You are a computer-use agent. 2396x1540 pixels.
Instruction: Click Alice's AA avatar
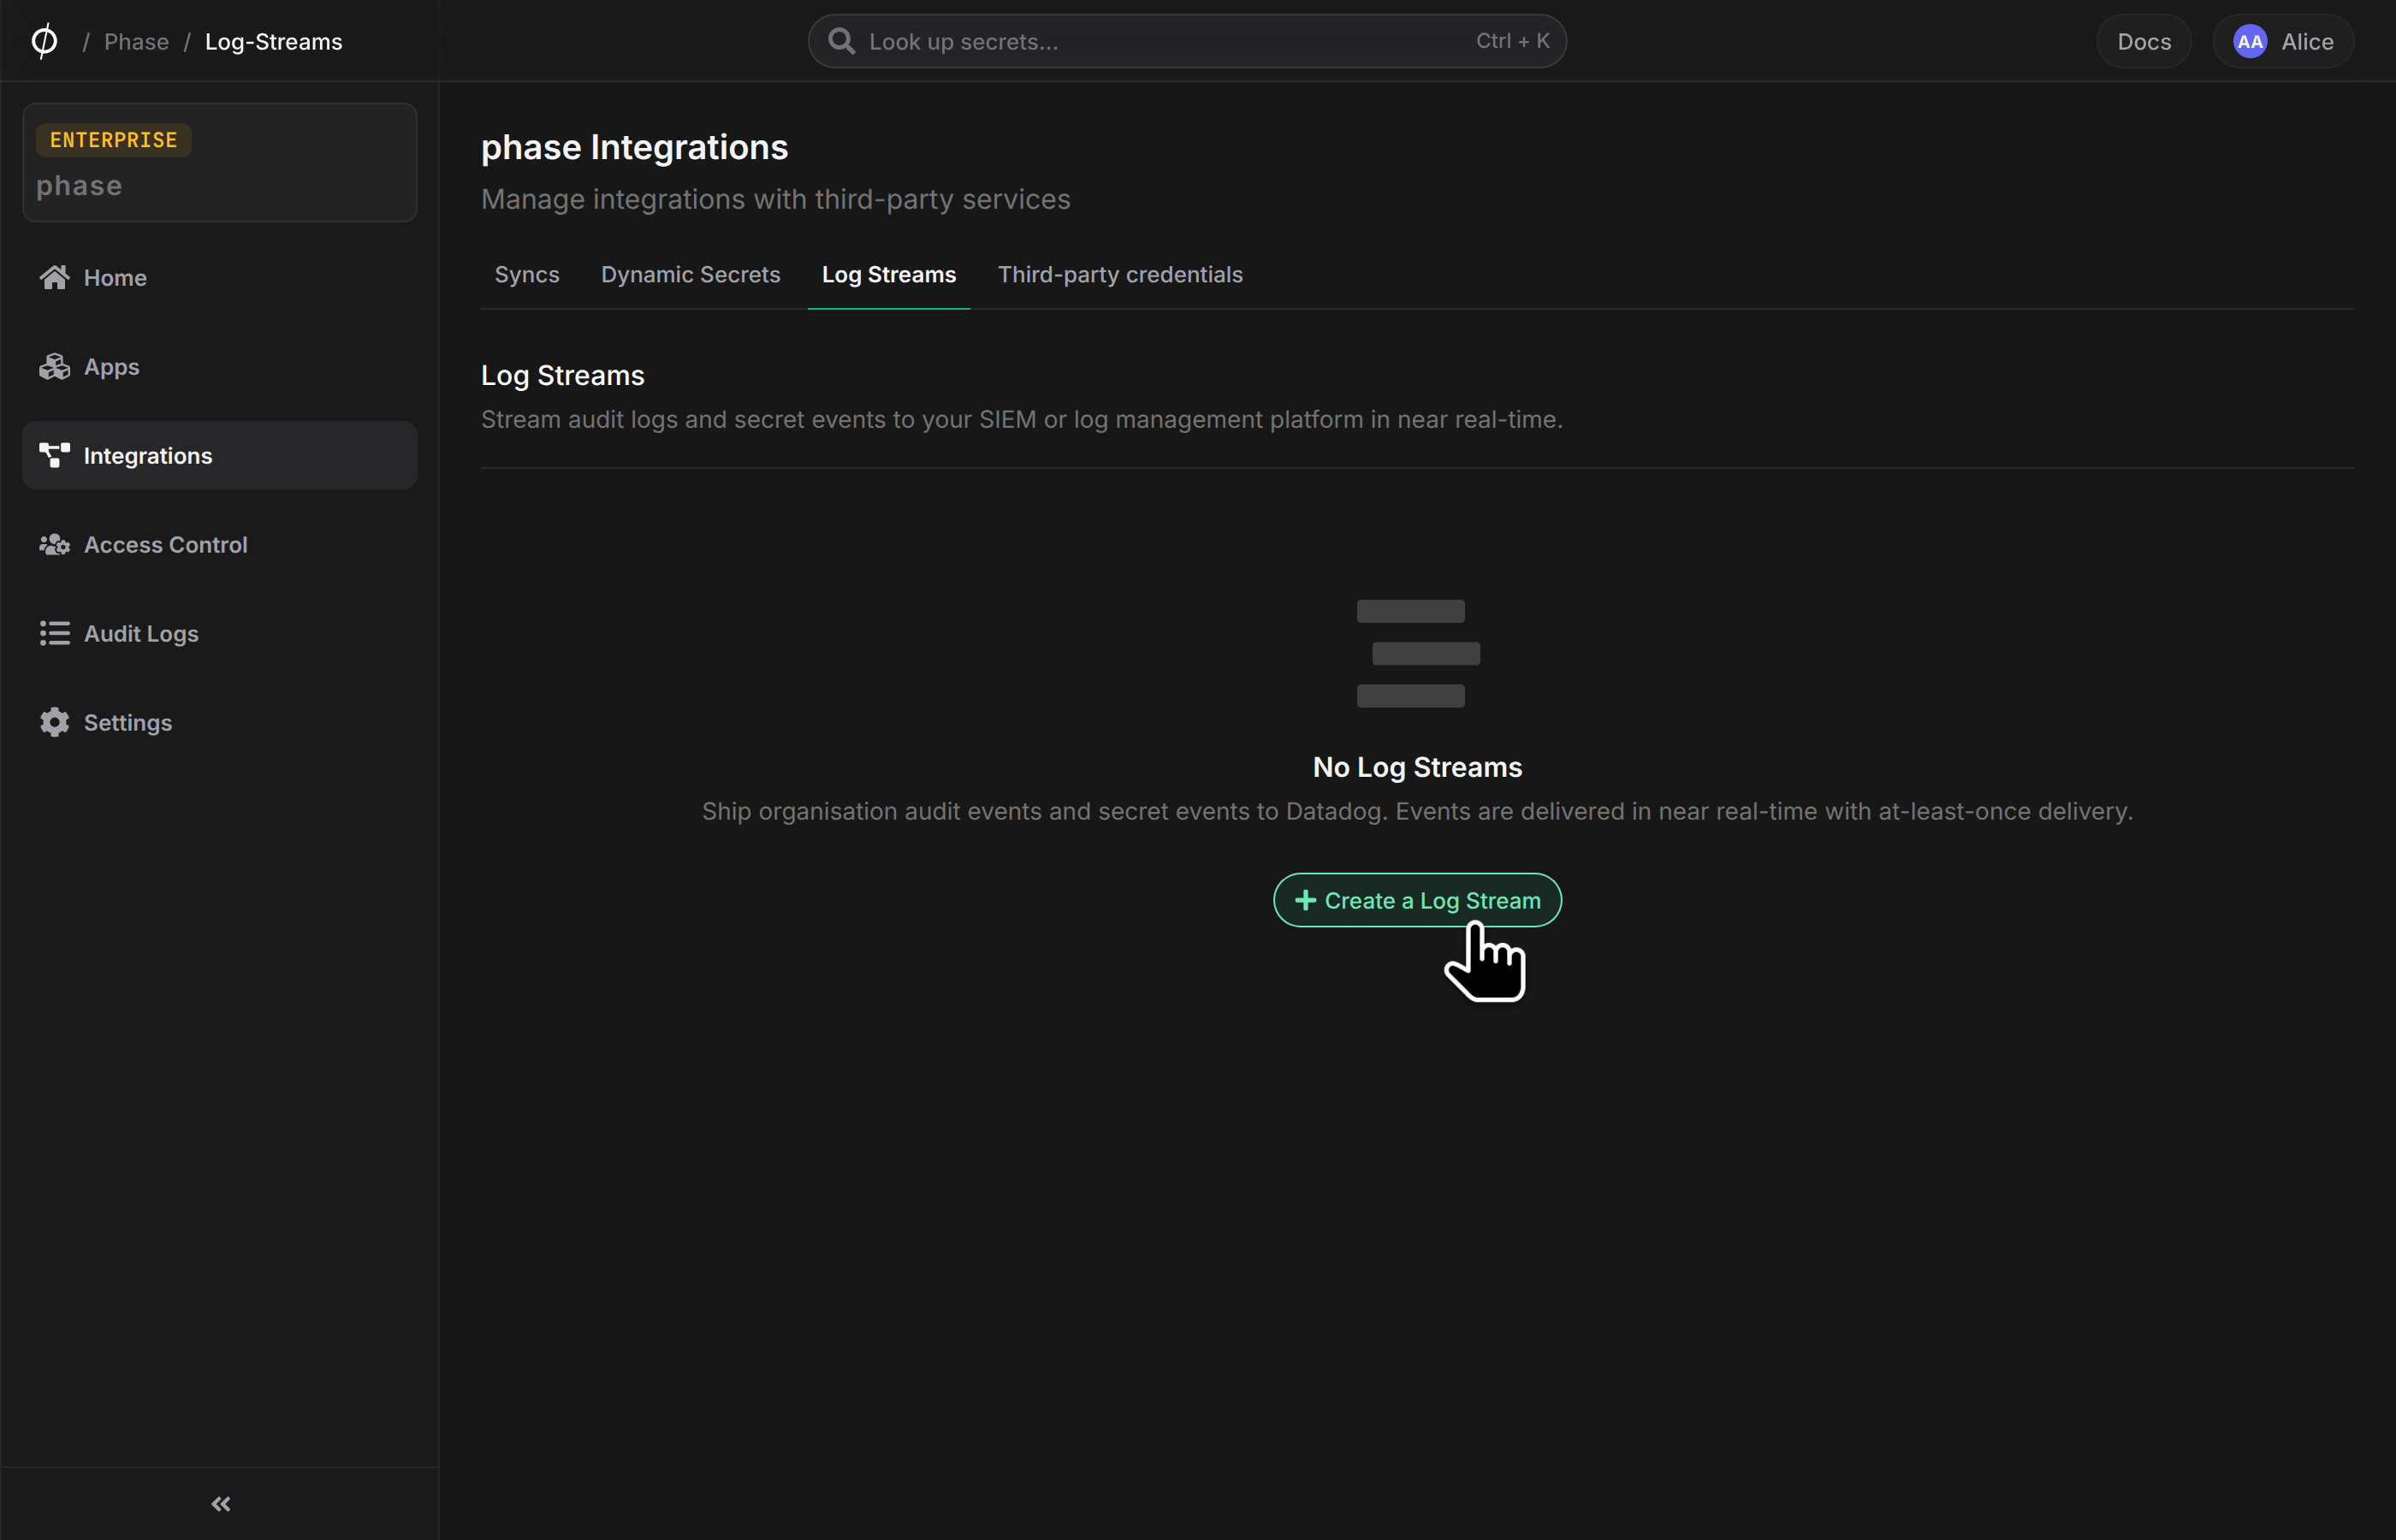[2250, 41]
